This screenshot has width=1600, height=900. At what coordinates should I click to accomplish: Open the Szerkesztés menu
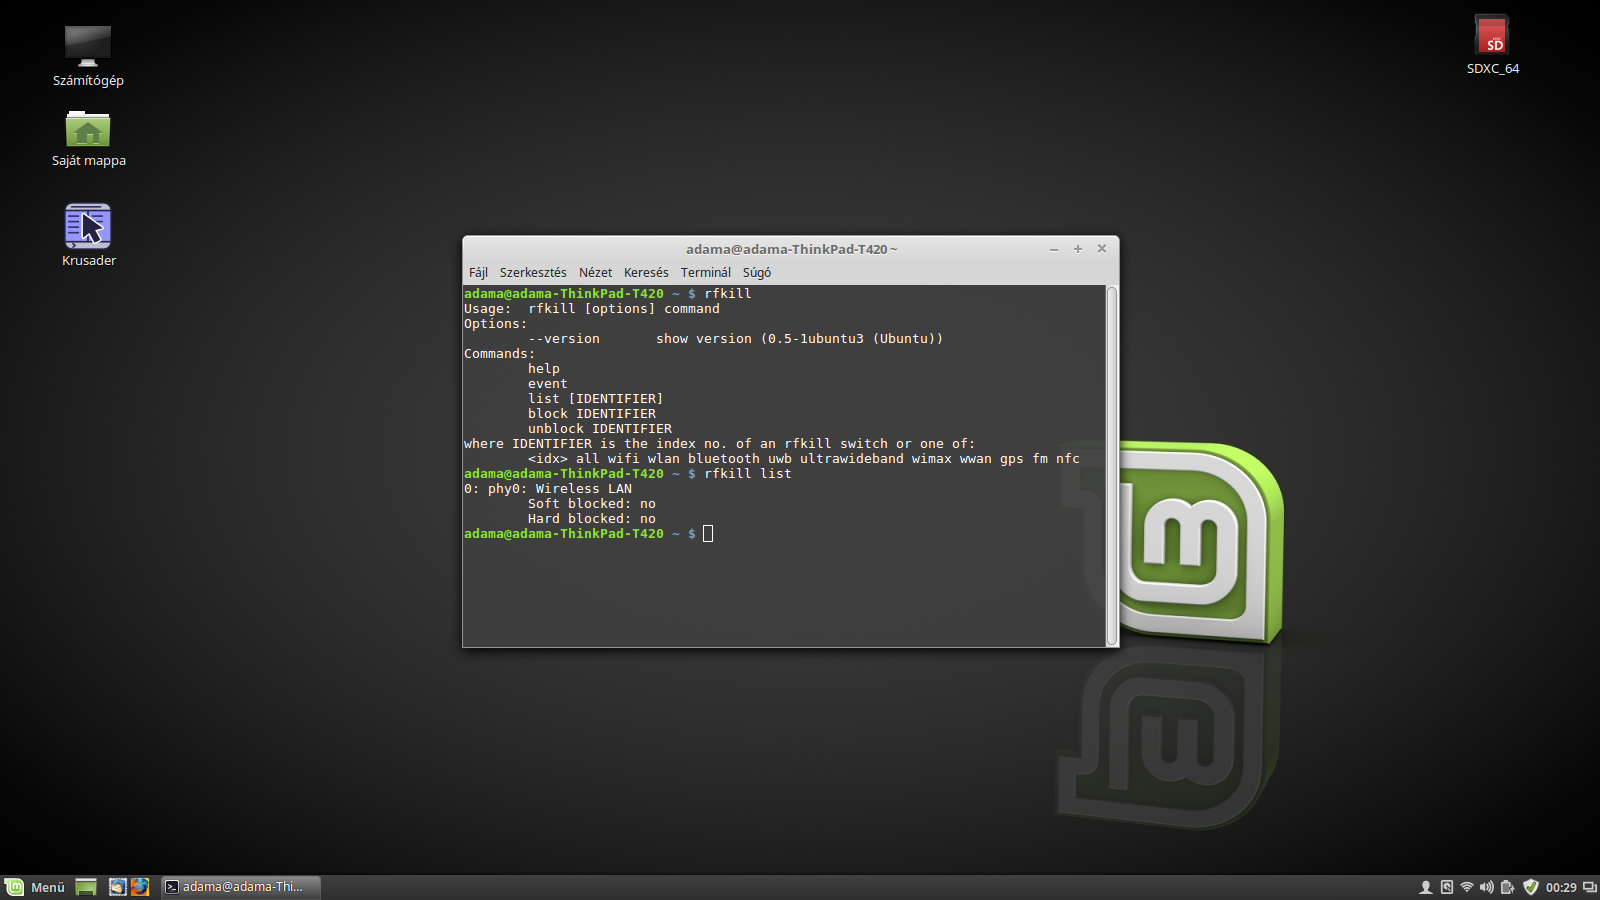pyautogui.click(x=533, y=272)
